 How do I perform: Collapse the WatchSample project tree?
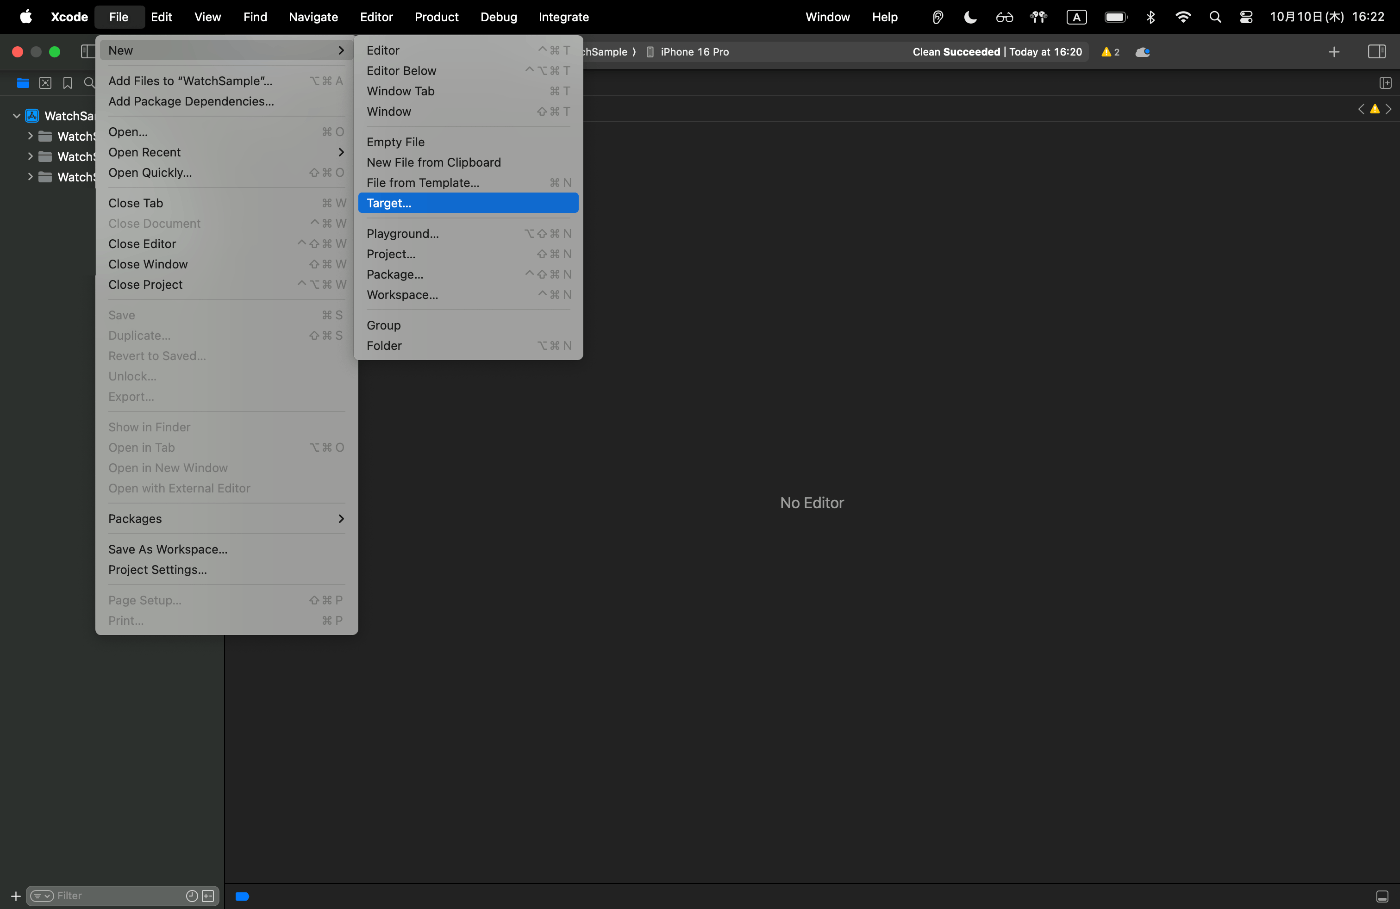[16, 116]
